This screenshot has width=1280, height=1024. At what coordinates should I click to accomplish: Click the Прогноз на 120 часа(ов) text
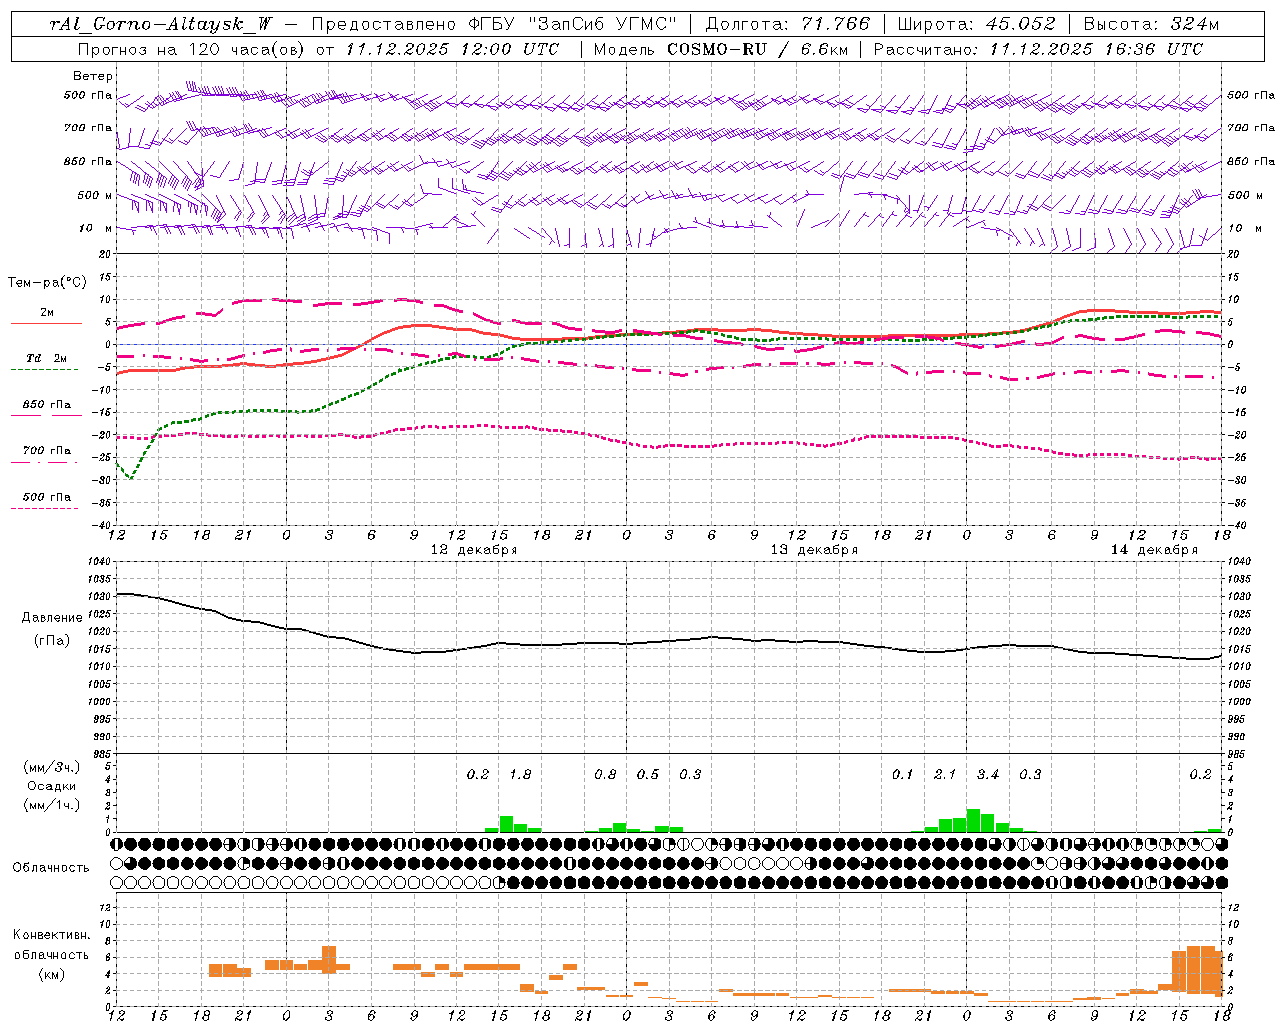coord(192,49)
